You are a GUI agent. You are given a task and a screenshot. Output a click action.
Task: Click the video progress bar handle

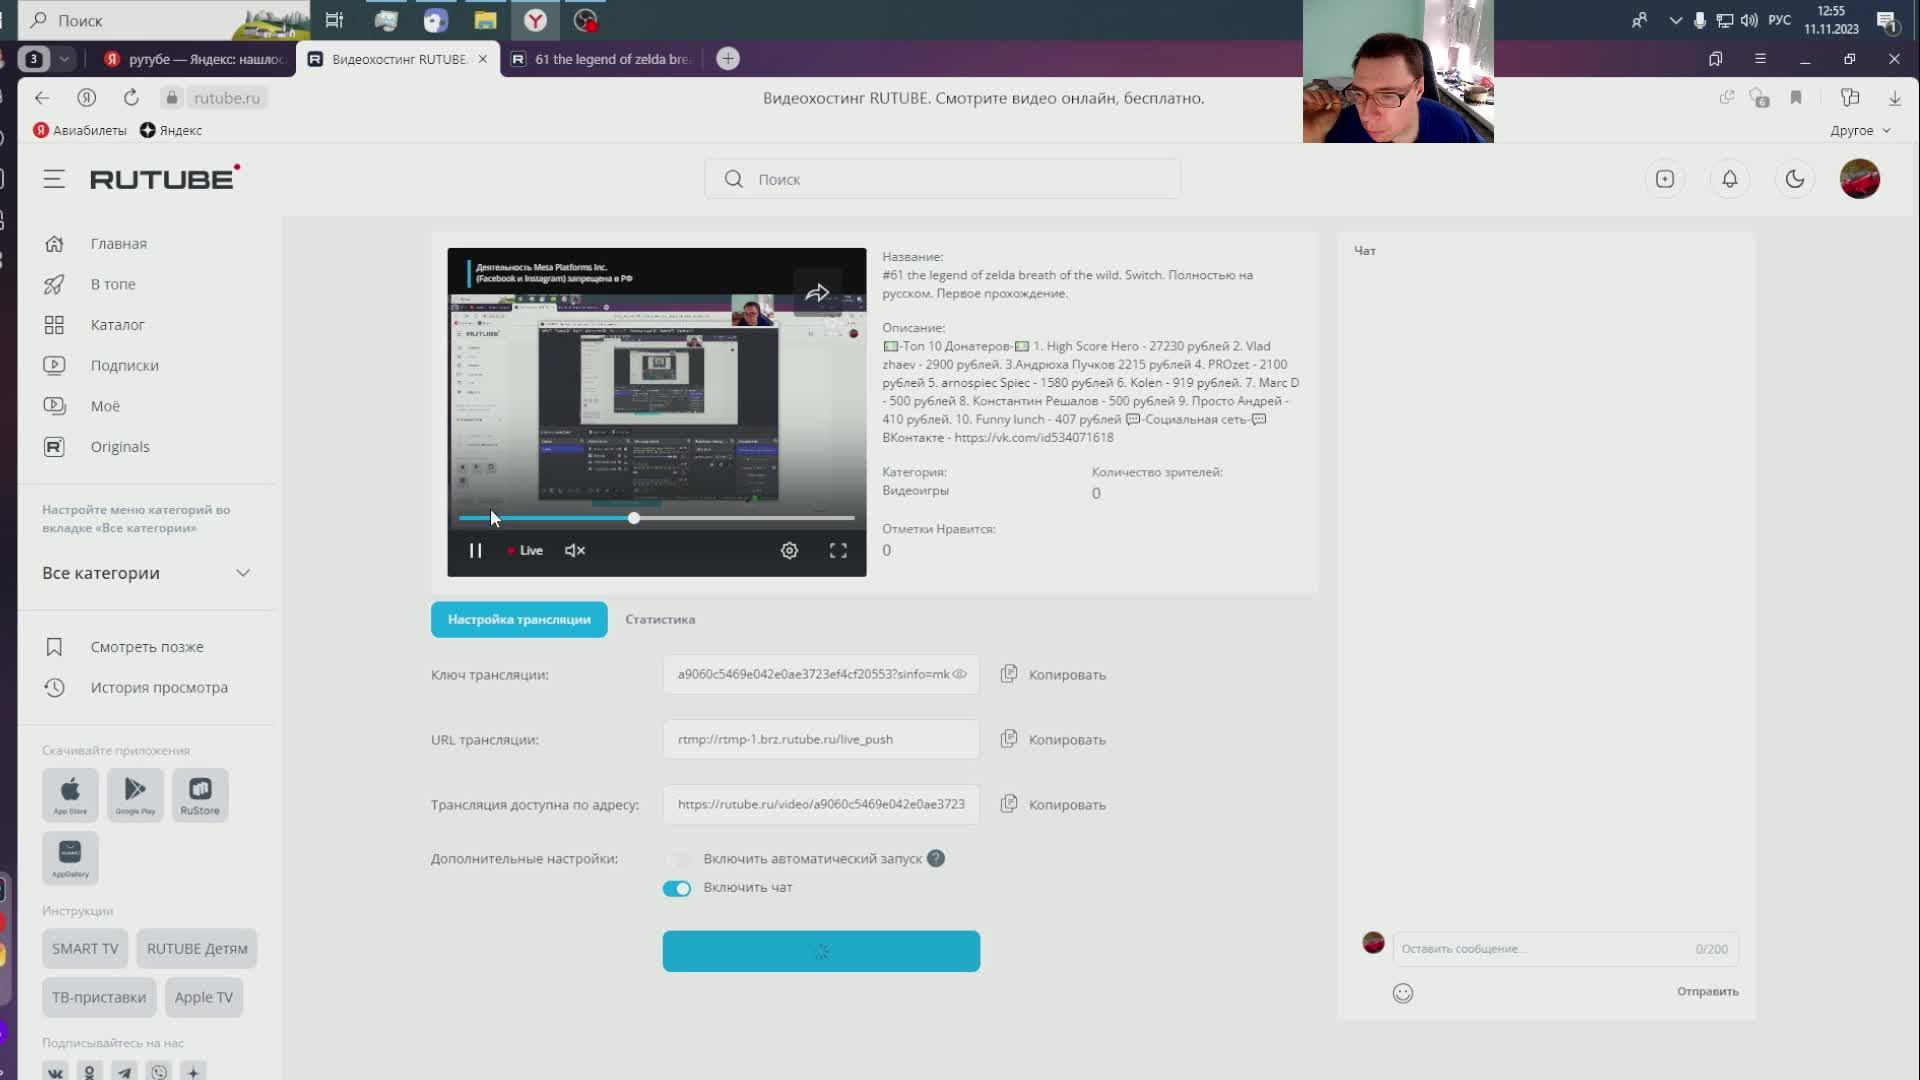634,518
